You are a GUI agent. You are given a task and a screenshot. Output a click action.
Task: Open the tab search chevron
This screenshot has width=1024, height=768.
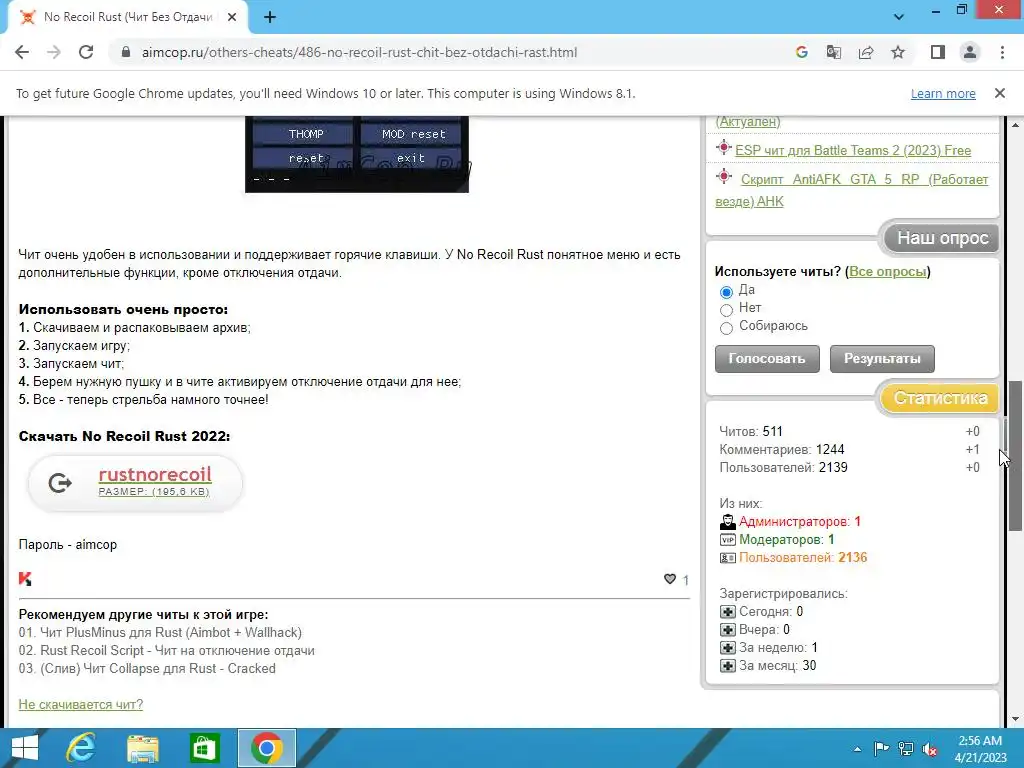(x=899, y=17)
